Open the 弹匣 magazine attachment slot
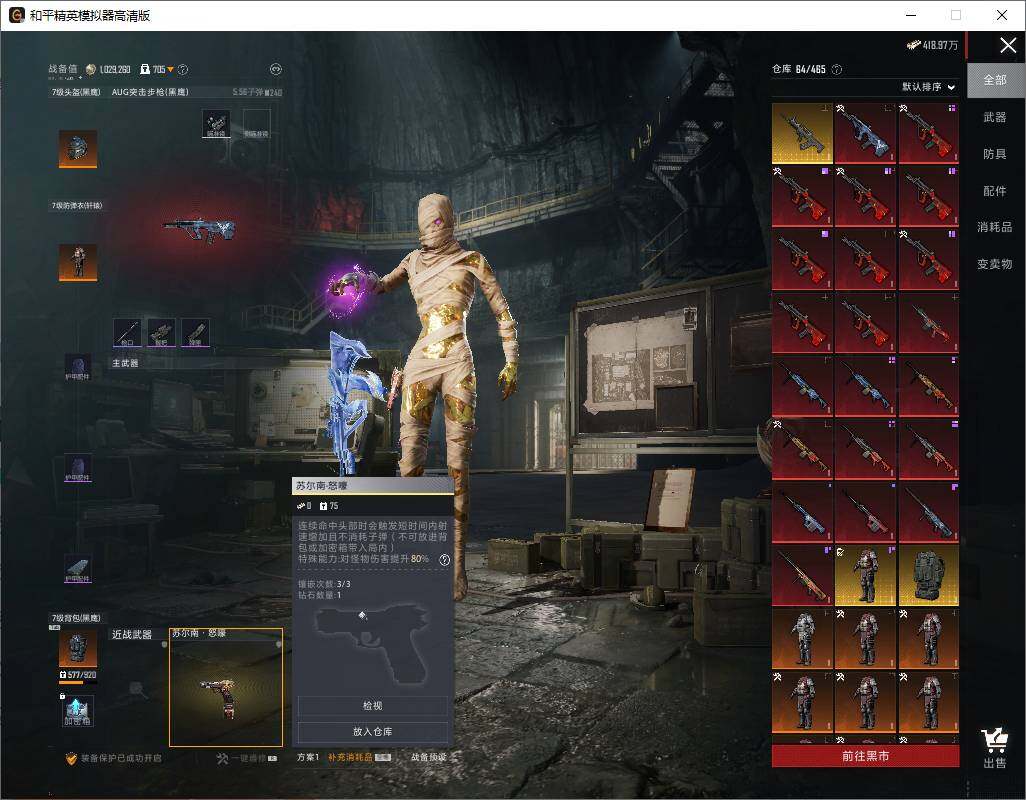 (195, 332)
